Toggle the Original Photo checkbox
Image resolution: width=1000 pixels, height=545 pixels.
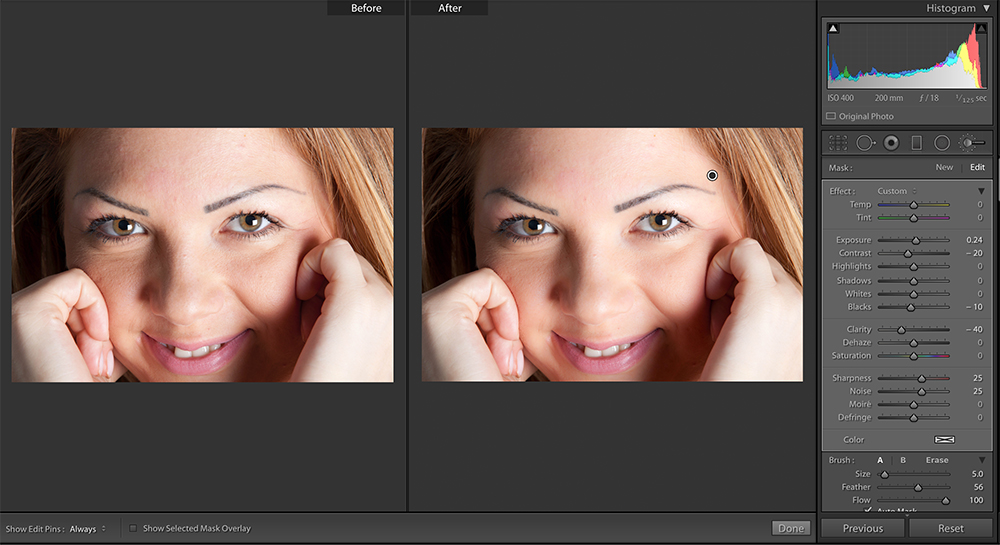(831, 116)
